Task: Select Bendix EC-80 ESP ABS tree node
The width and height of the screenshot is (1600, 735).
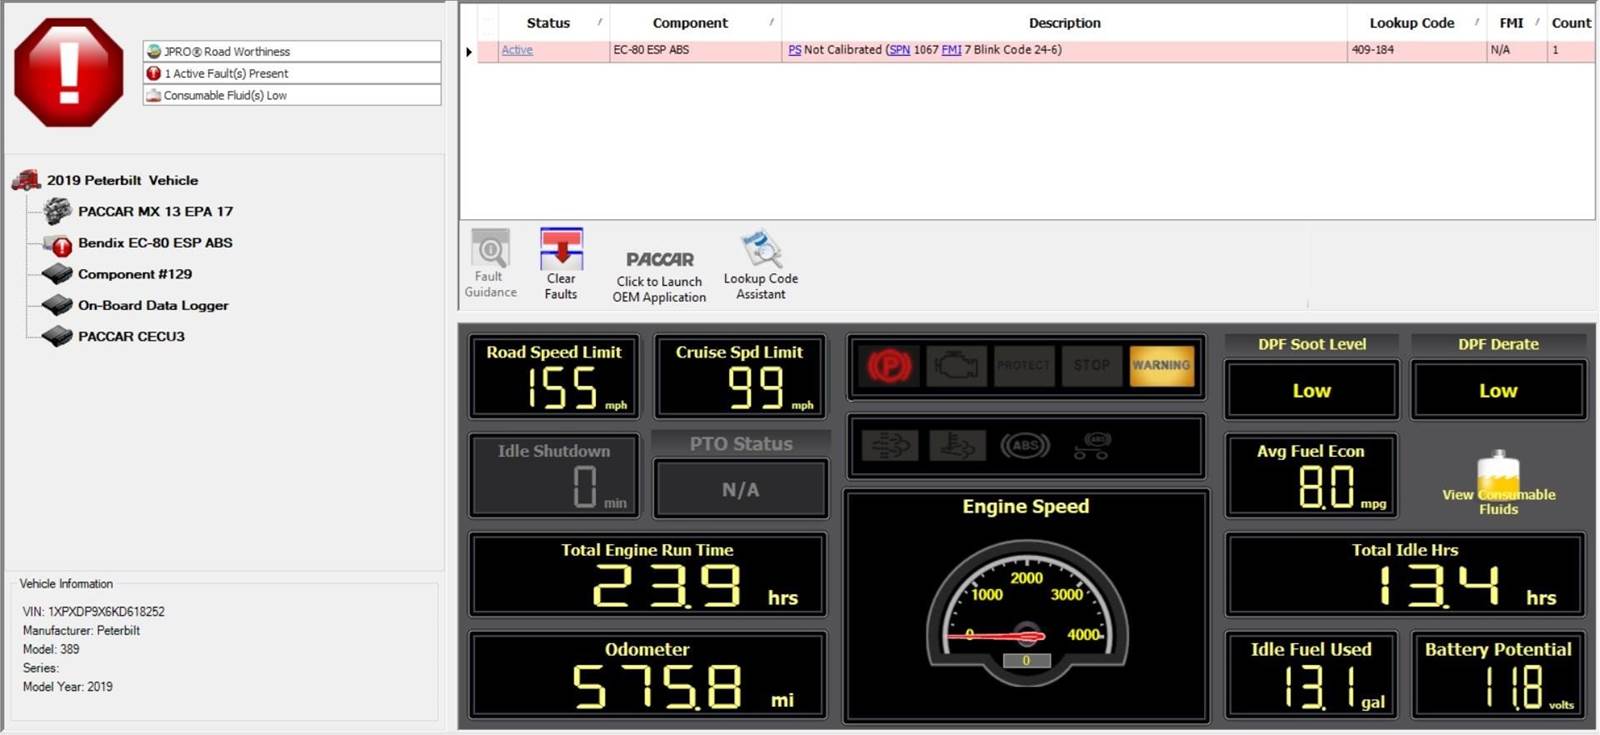Action: coord(155,243)
